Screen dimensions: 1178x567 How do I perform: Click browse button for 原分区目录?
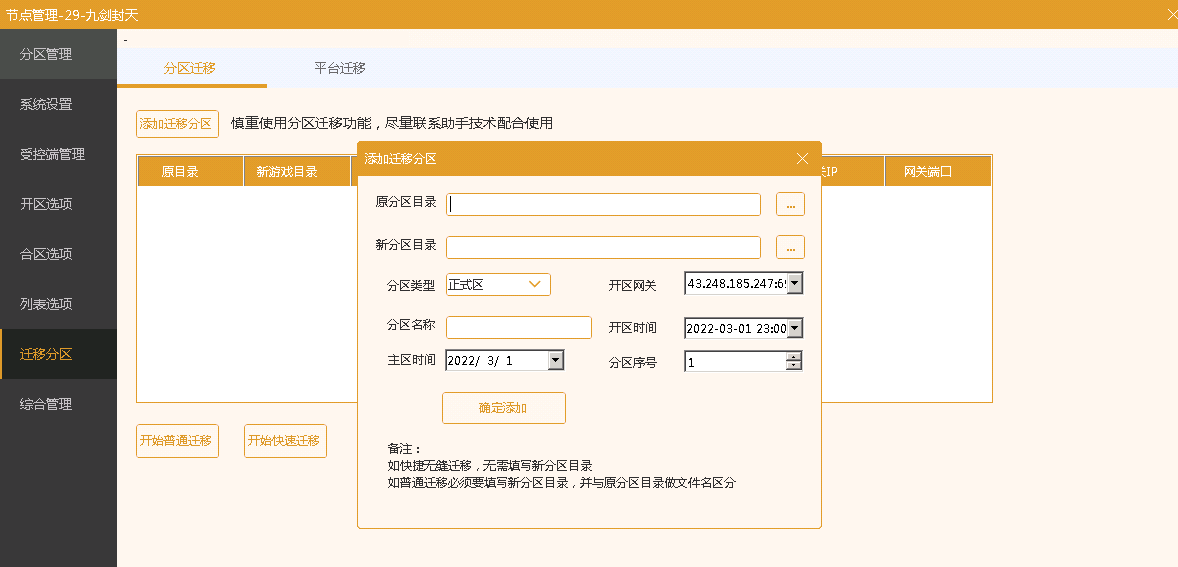790,204
